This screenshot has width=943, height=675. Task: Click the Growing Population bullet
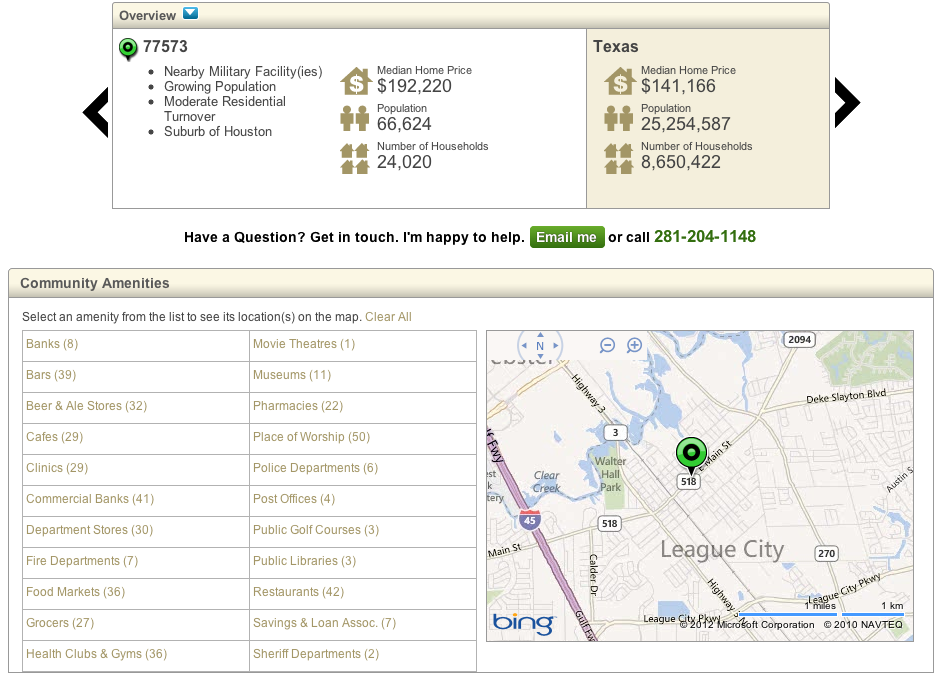tap(220, 87)
